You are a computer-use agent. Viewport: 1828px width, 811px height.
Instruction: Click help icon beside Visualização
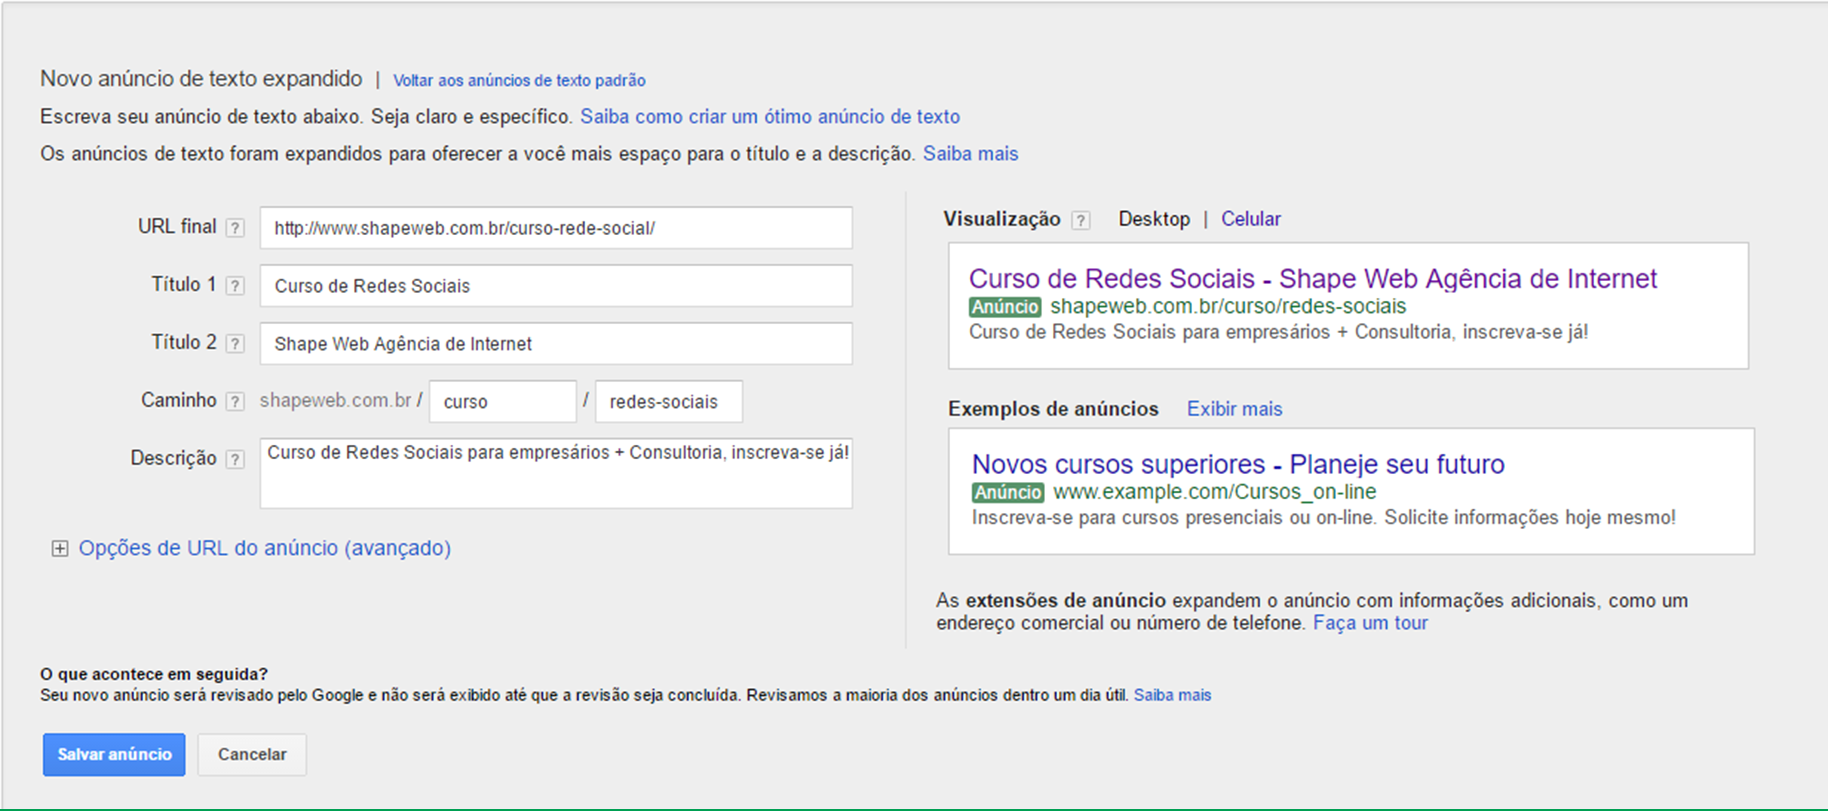1081,220
